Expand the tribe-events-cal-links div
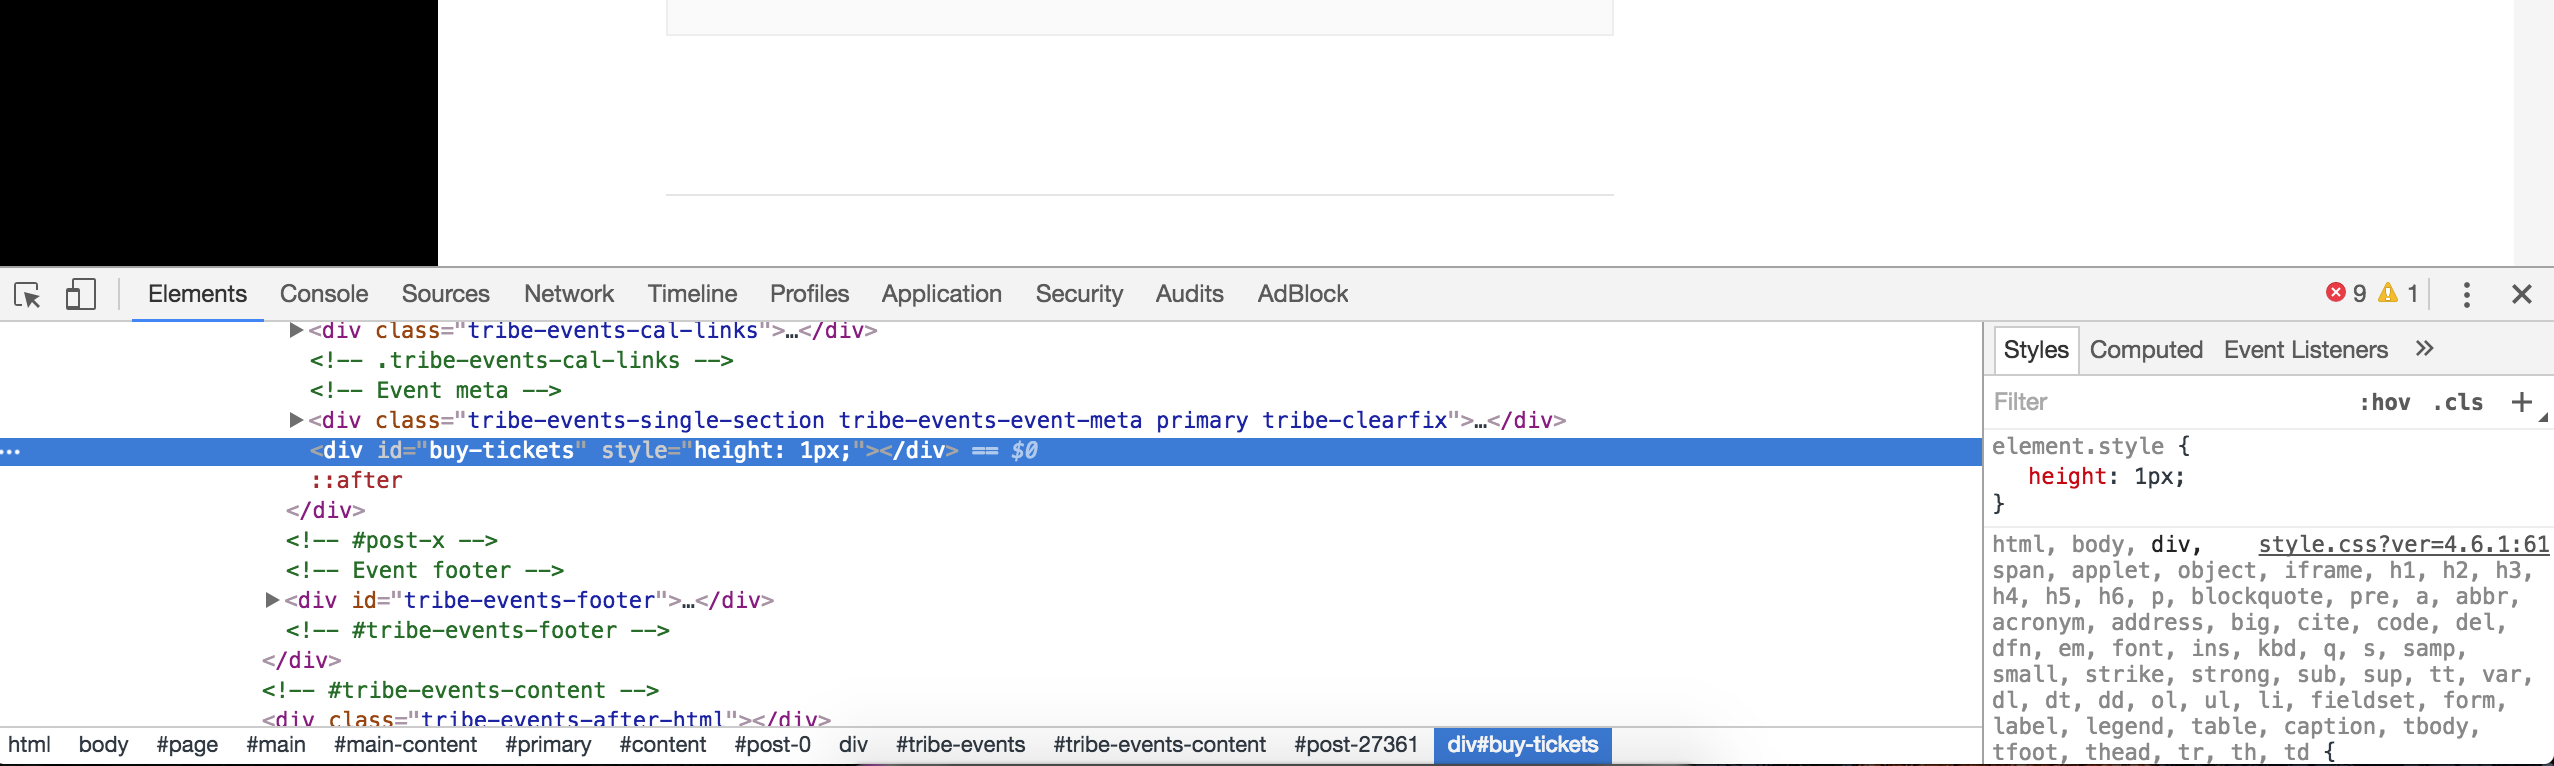The image size is (2554, 766). [296, 330]
